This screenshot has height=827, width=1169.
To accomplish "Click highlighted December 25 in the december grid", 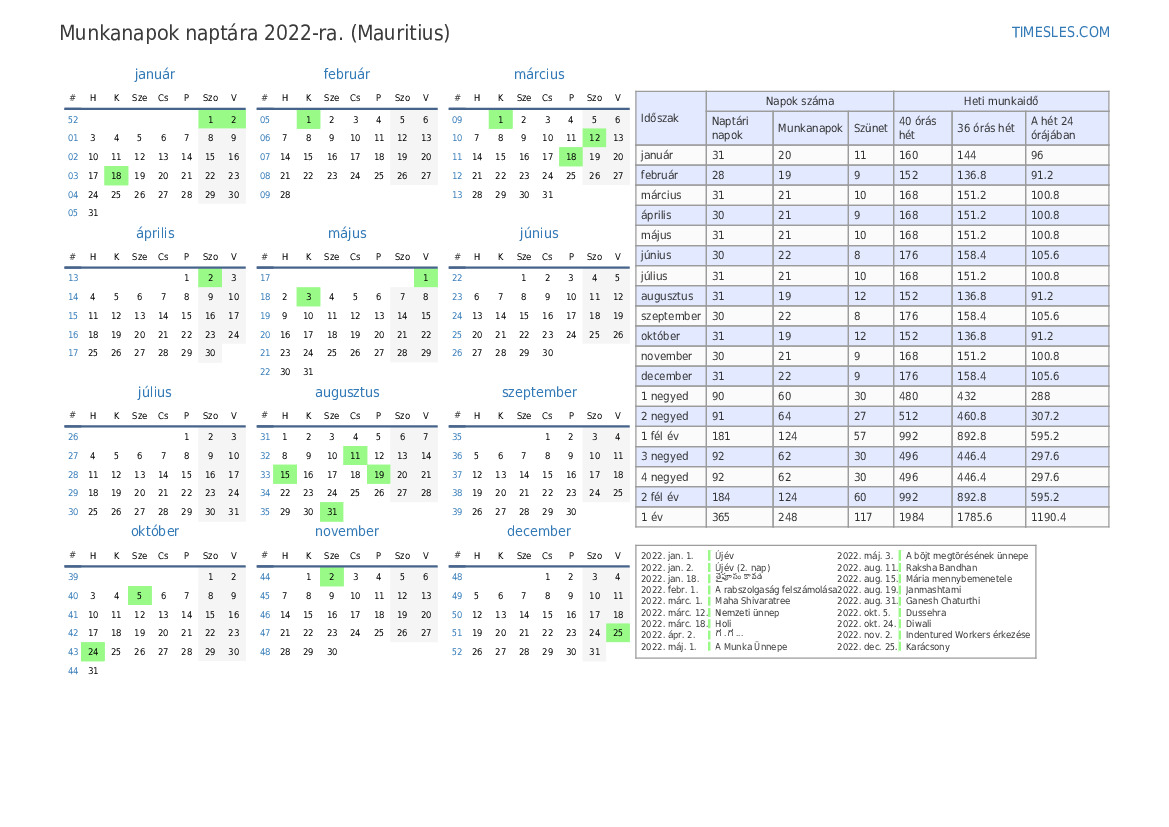I will (617, 632).
